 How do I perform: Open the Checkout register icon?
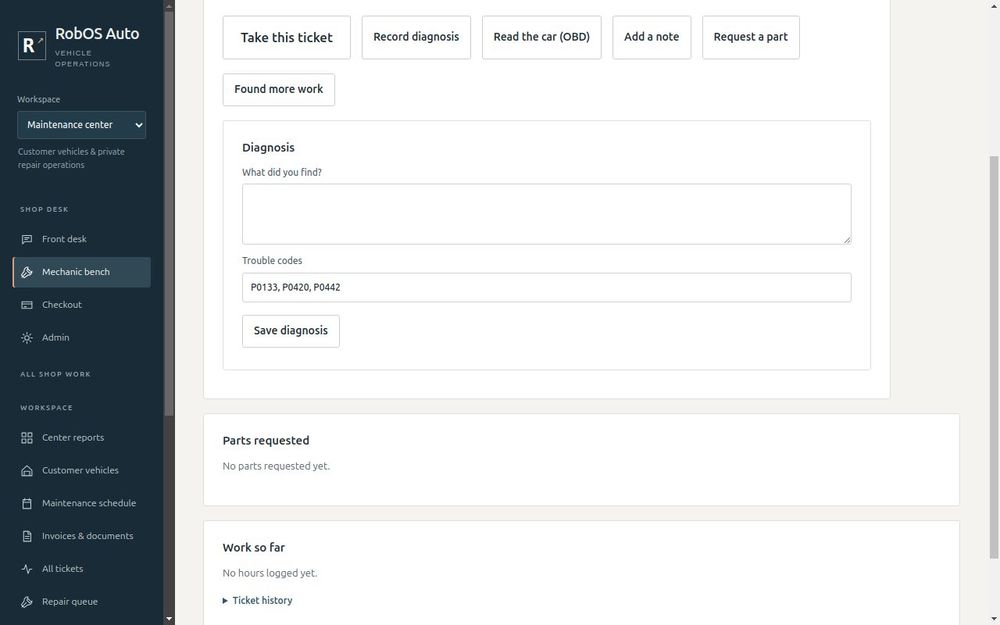click(27, 305)
